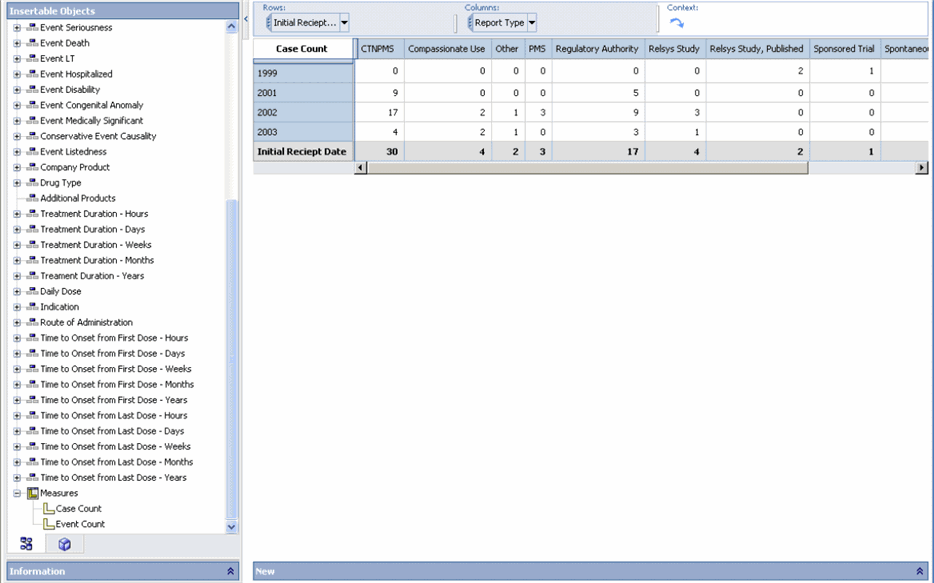Click the Case Count corner cell
This screenshot has height=583, width=934.
(x=302, y=49)
